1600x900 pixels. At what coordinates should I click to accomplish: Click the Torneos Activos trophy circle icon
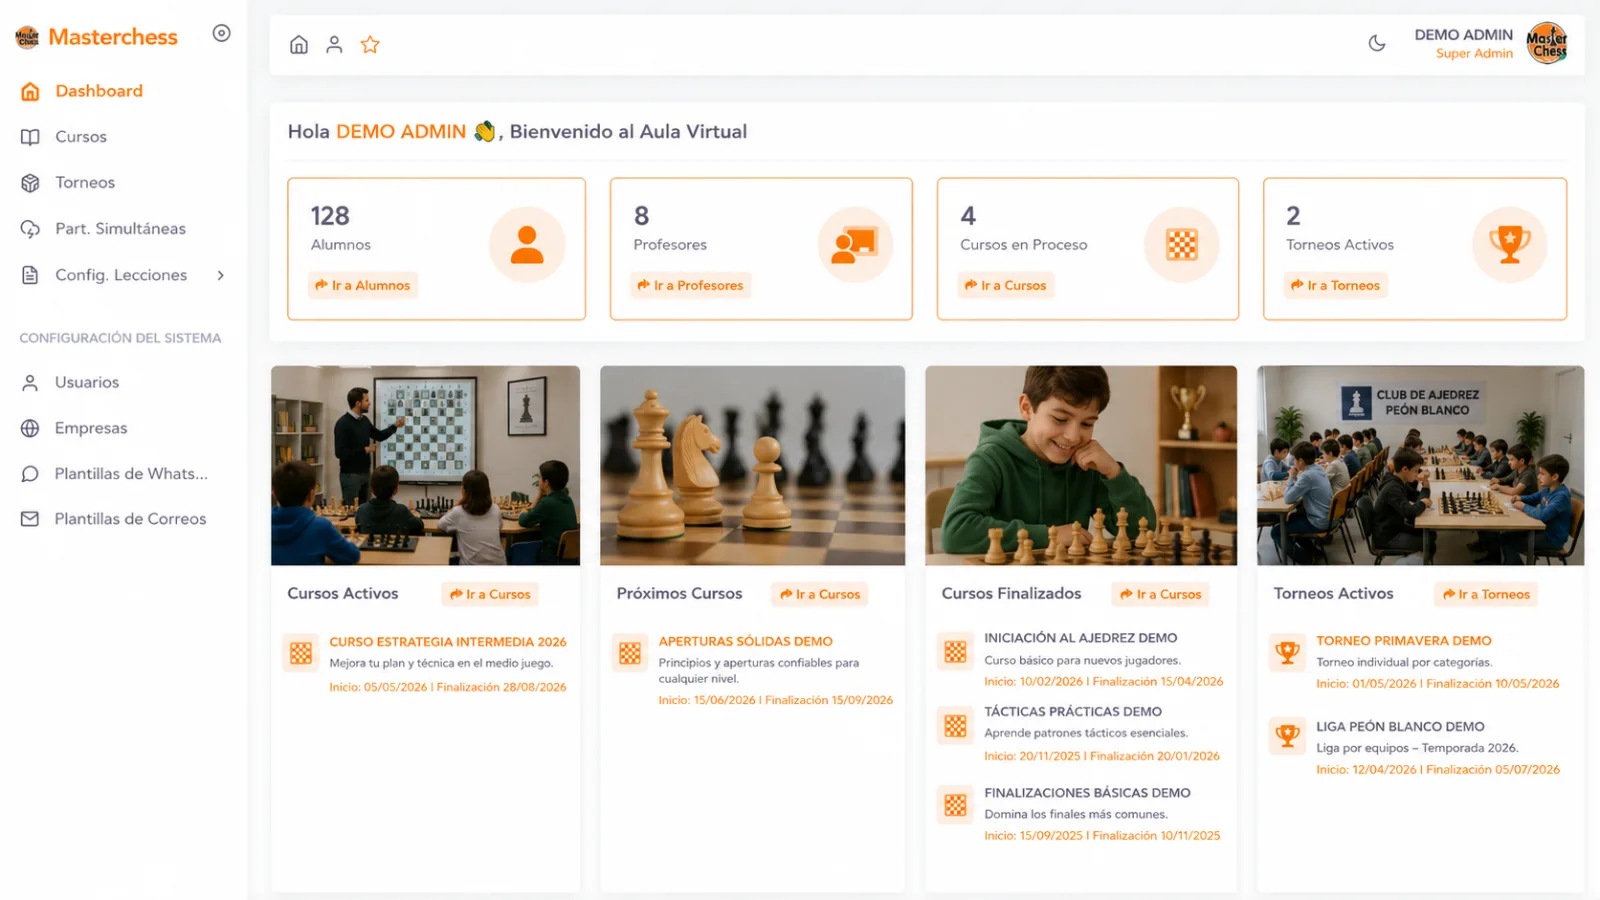(x=1510, y=245)
